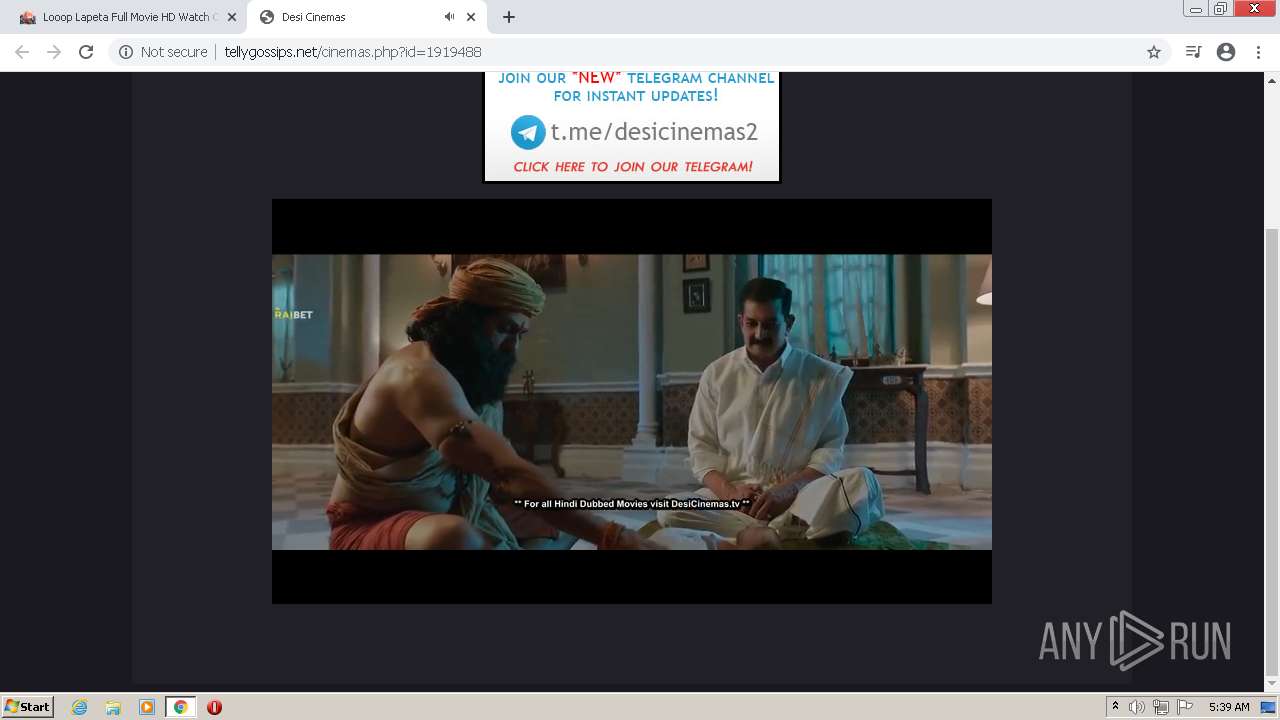Open the media controls icon
The width and height of the screenshot is (1280, 720).
[1193, 52]
